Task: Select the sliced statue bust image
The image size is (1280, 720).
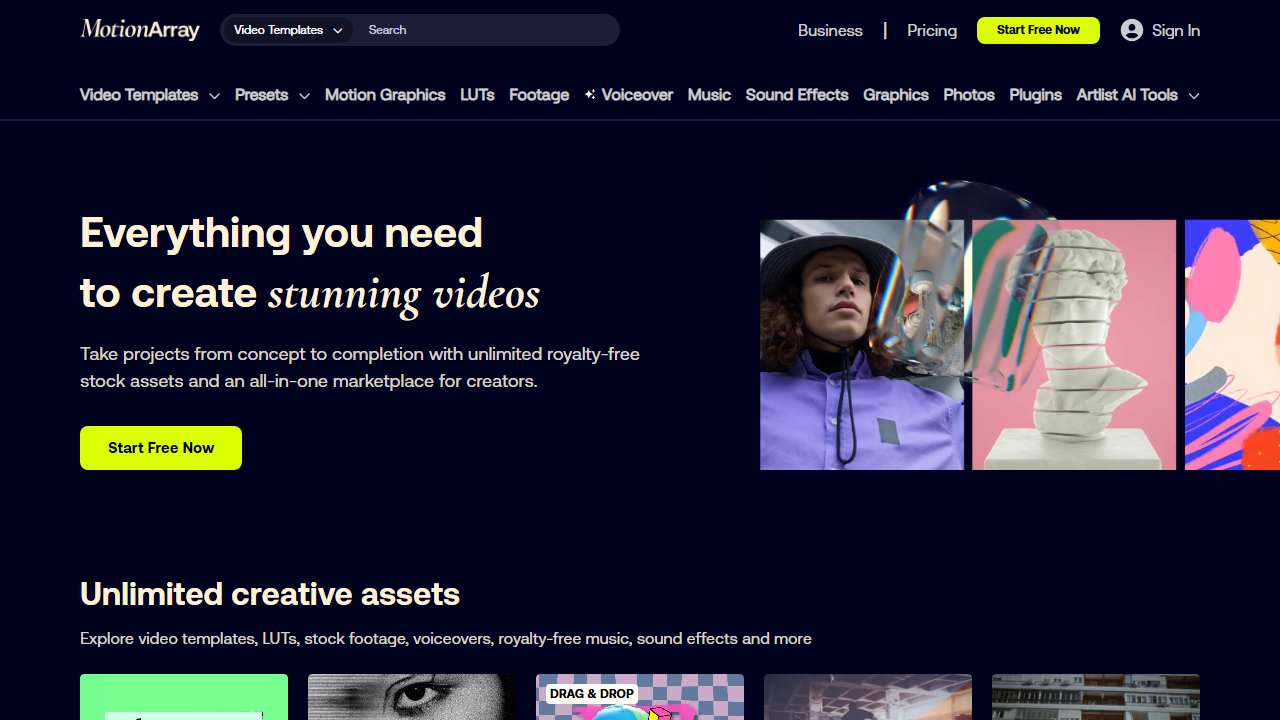Action: pyautogui.click(x=1074, y=345)
